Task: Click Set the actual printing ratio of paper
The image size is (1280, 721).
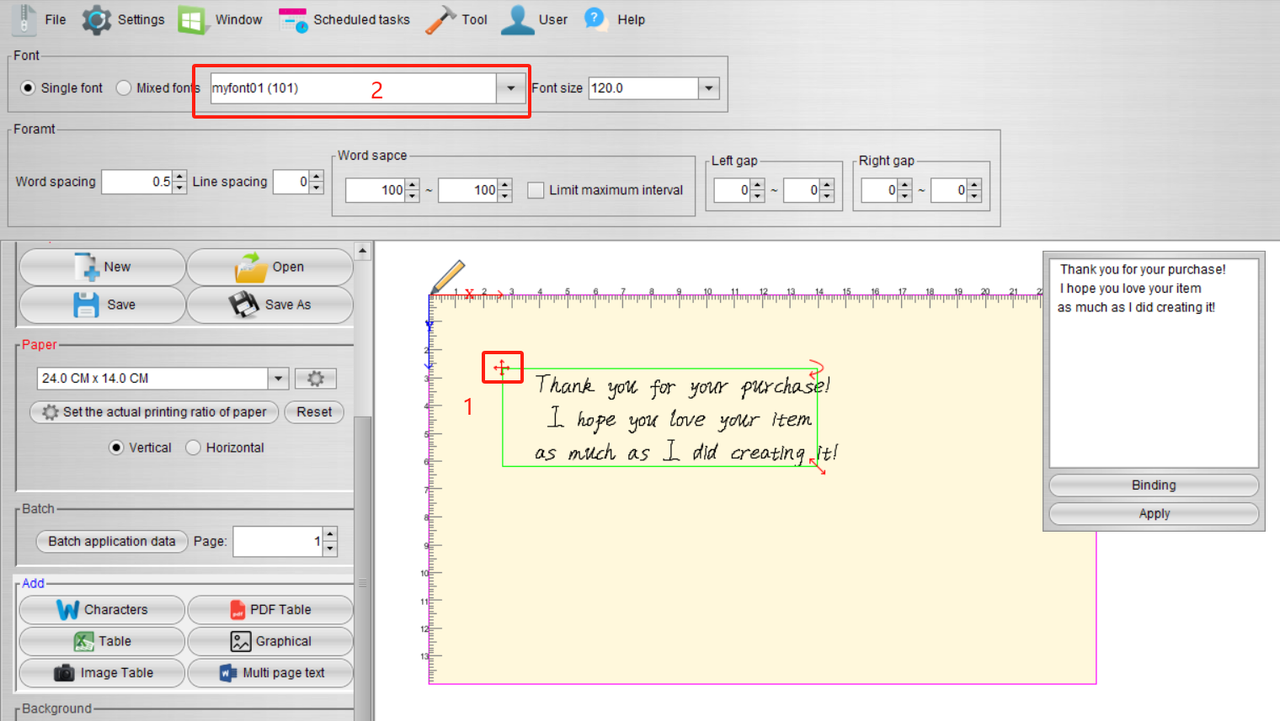Action: [x=154, y=412]
